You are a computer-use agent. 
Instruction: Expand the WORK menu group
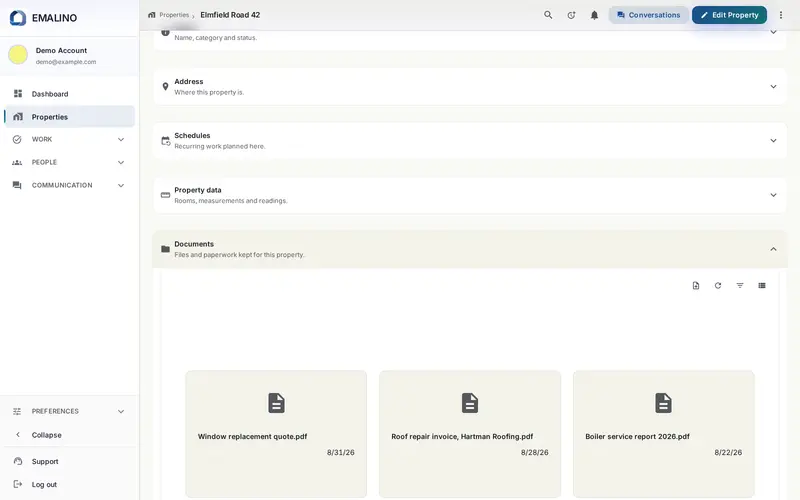[69, 139]
